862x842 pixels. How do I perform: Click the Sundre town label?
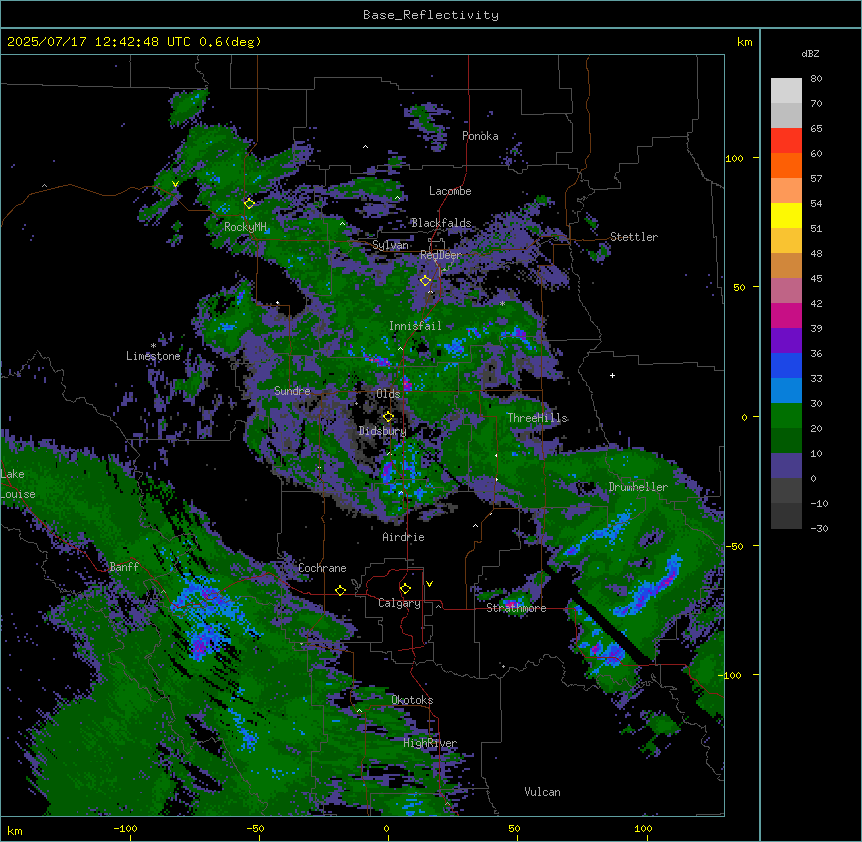coord(292,391)
